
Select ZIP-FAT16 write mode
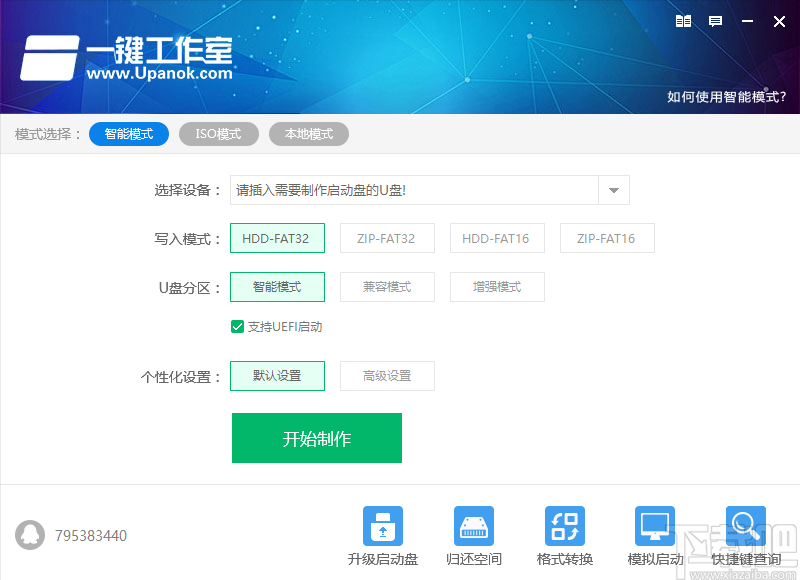(607, 238)
